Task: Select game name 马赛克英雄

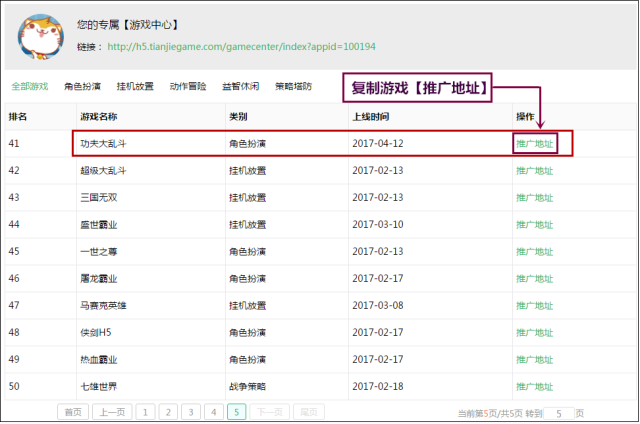Action: [103, 305]
